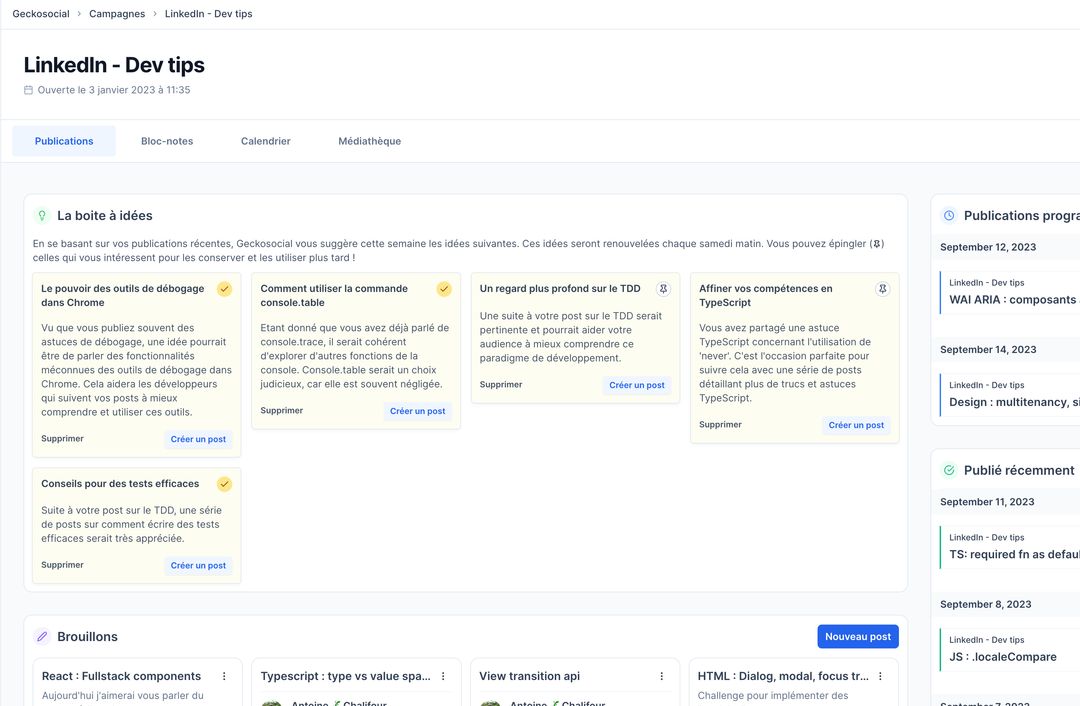Unpin the 'Comment utiliser la commande console.table' idea
Viewport: 1080px width, 706px height.
[444, 289]
